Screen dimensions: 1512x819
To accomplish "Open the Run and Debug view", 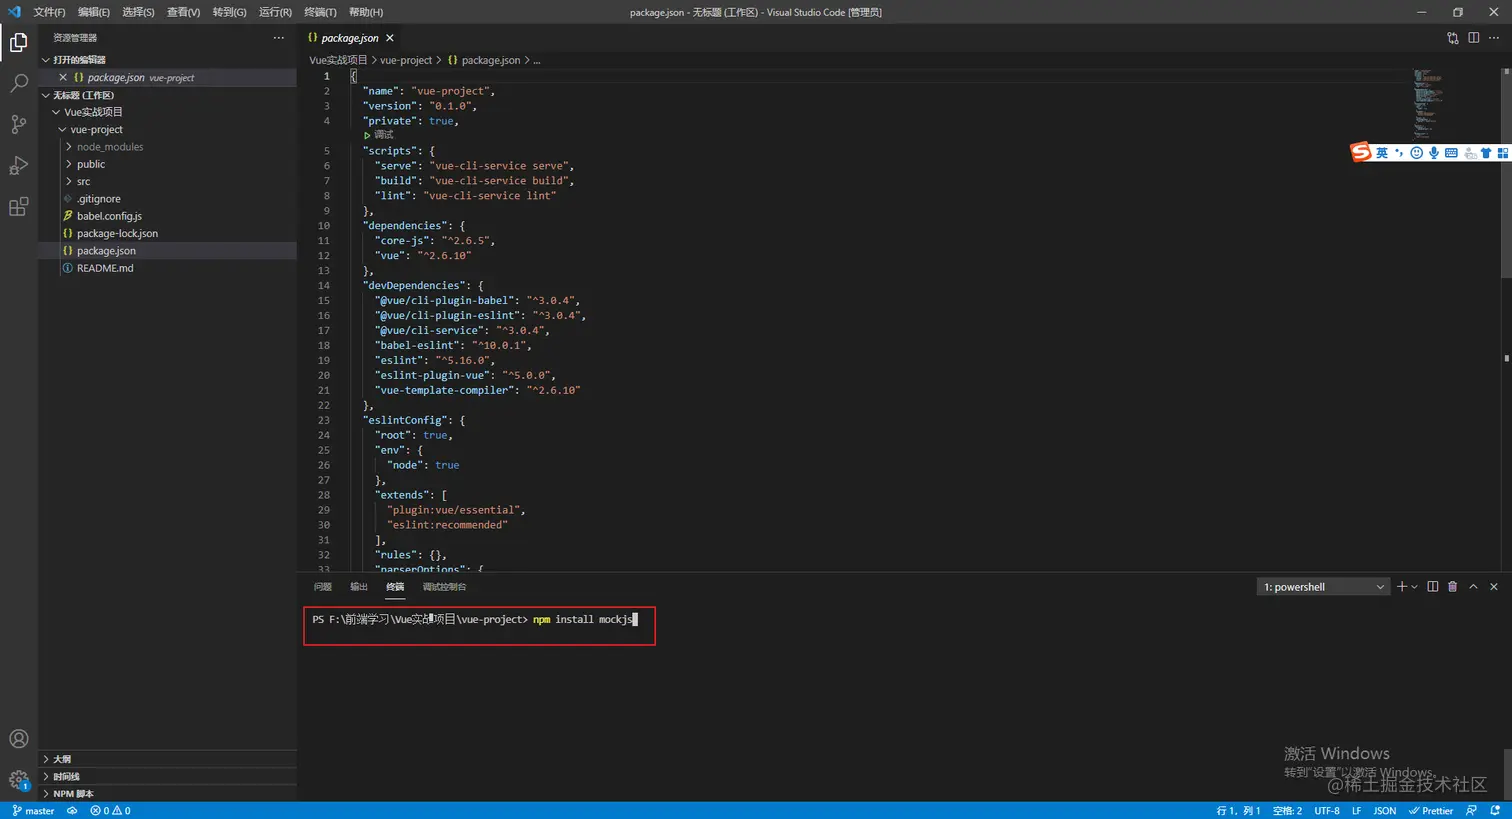I will tap(18, 165).
